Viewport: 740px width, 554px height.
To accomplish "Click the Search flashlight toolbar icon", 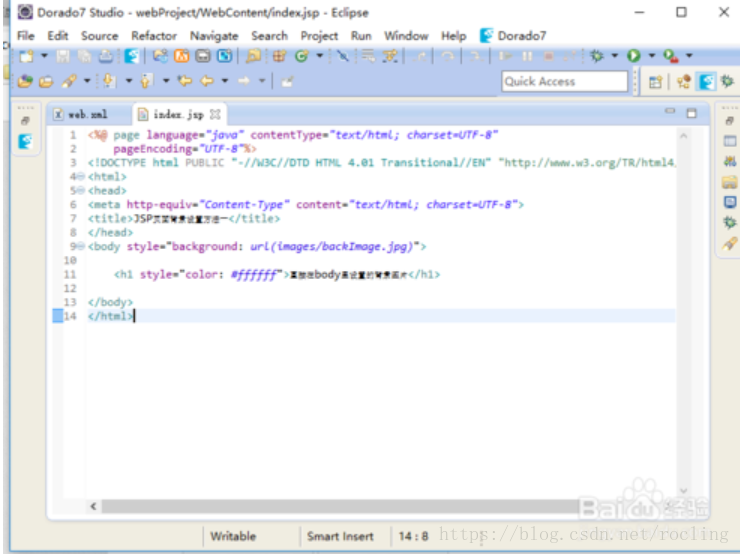I will coord(69,81).
